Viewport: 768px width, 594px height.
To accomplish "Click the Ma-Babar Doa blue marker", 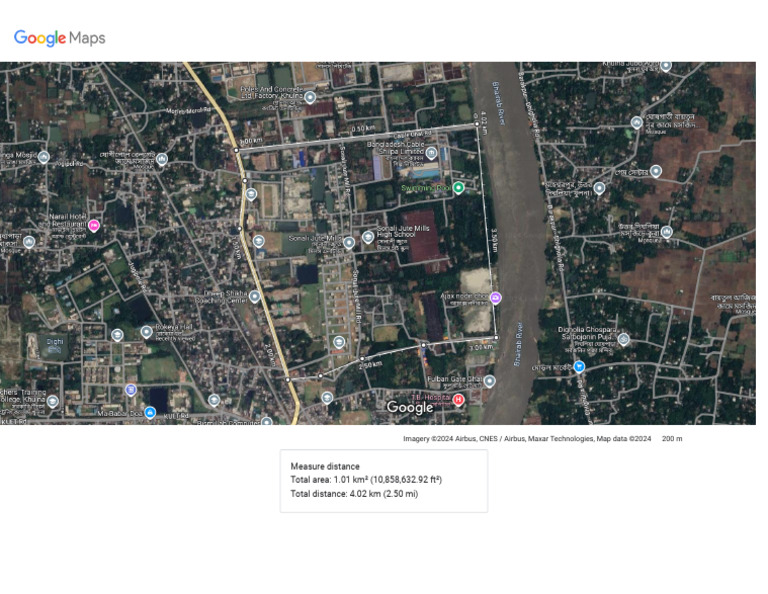I will 150,412.
